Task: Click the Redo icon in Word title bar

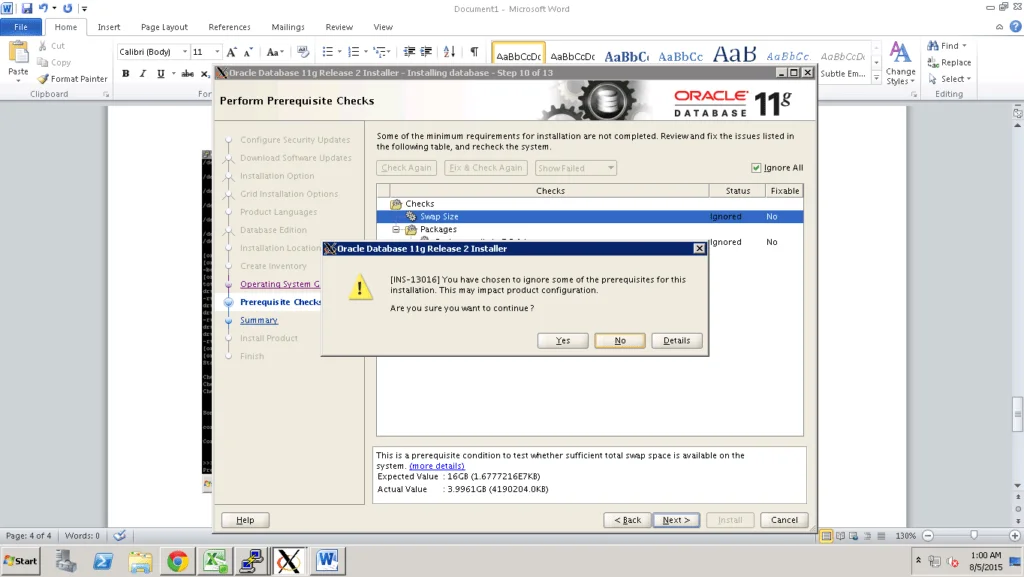Action: pos(67,8)
